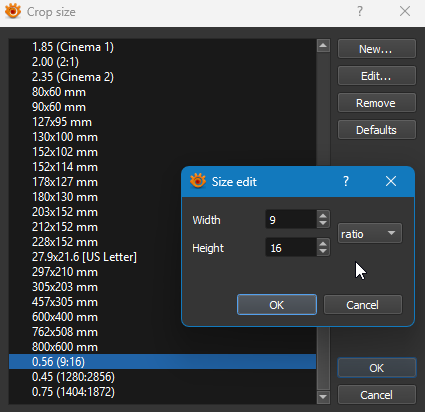Click the help icon in Size edit dialog

point(346,181)
